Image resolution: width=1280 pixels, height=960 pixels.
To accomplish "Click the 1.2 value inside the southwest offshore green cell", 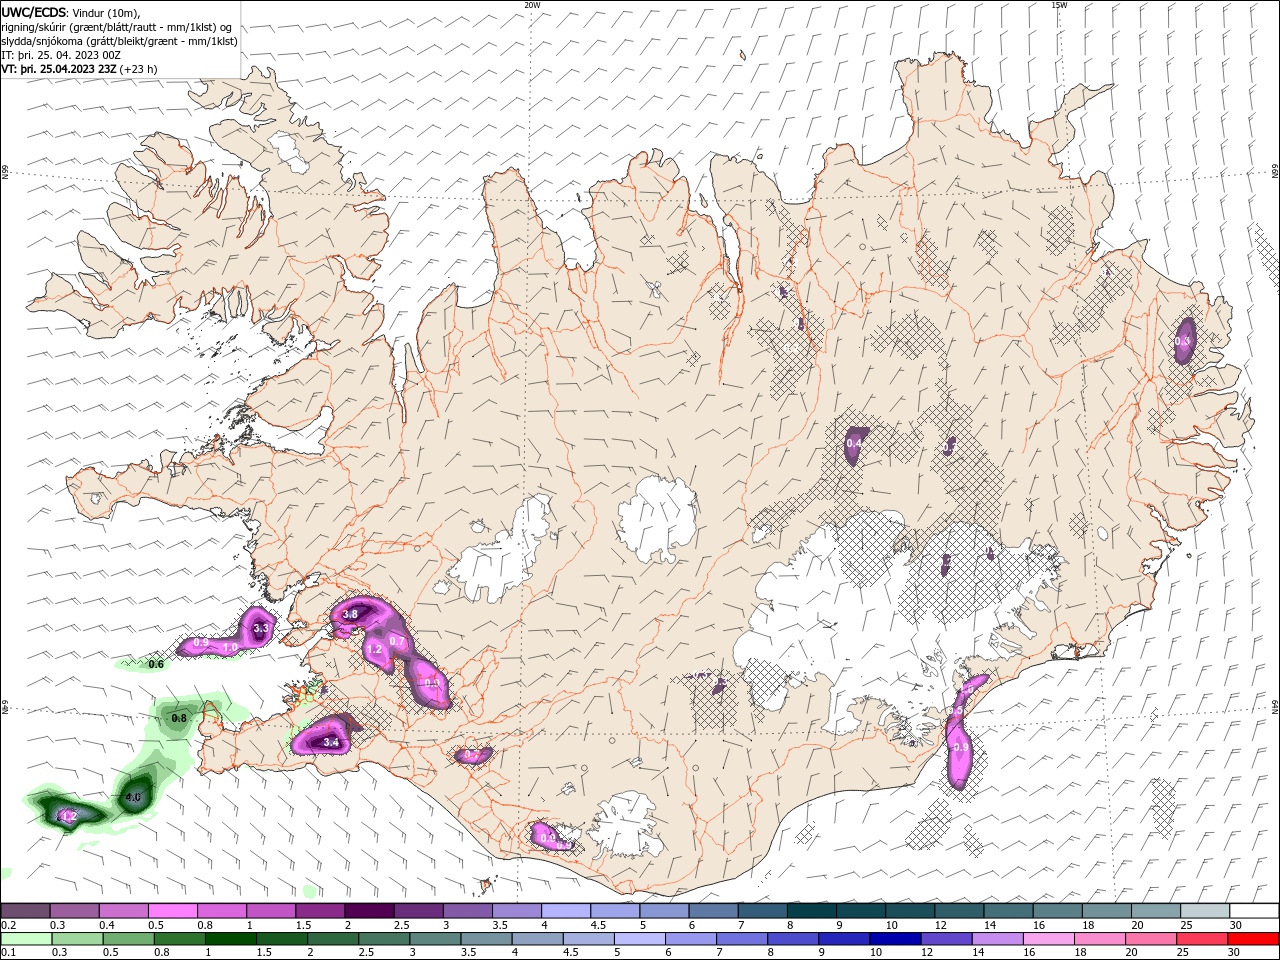I will pyautogui.click(x=69, y=817).
